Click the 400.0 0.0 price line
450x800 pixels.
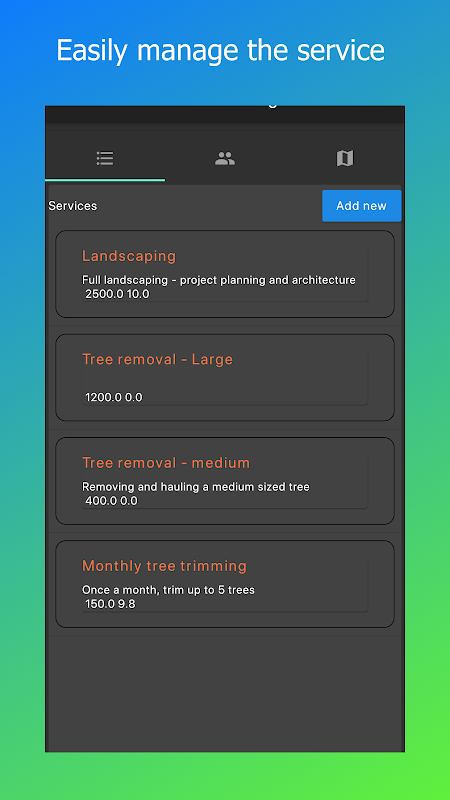111,501
